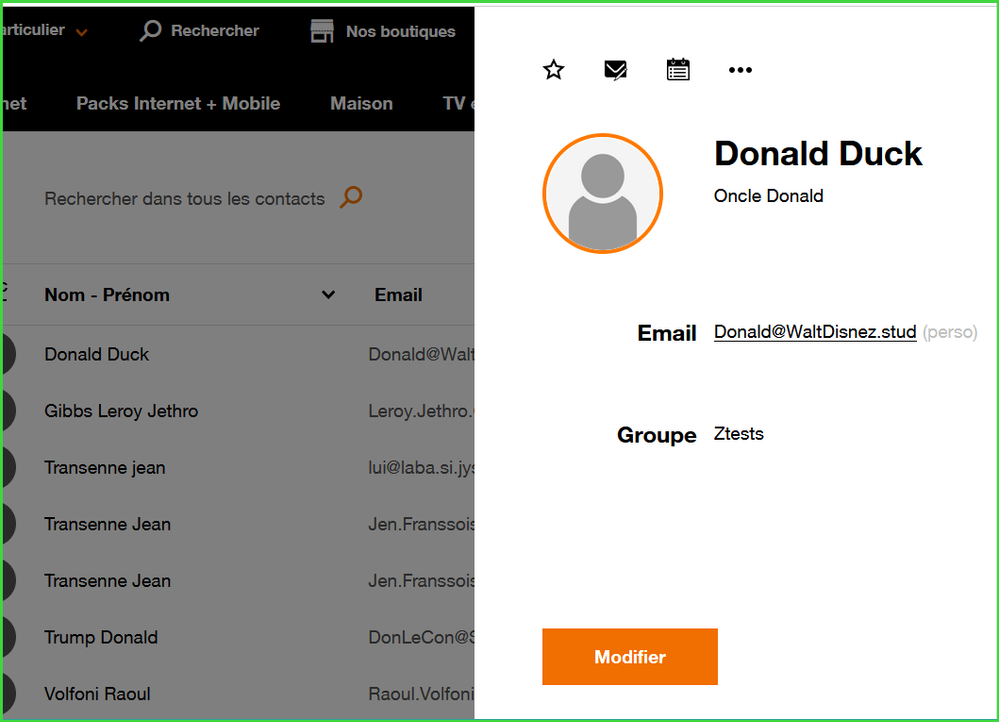Click Rechercher in the top bar
999x722 pixels.
coord(215,31)
